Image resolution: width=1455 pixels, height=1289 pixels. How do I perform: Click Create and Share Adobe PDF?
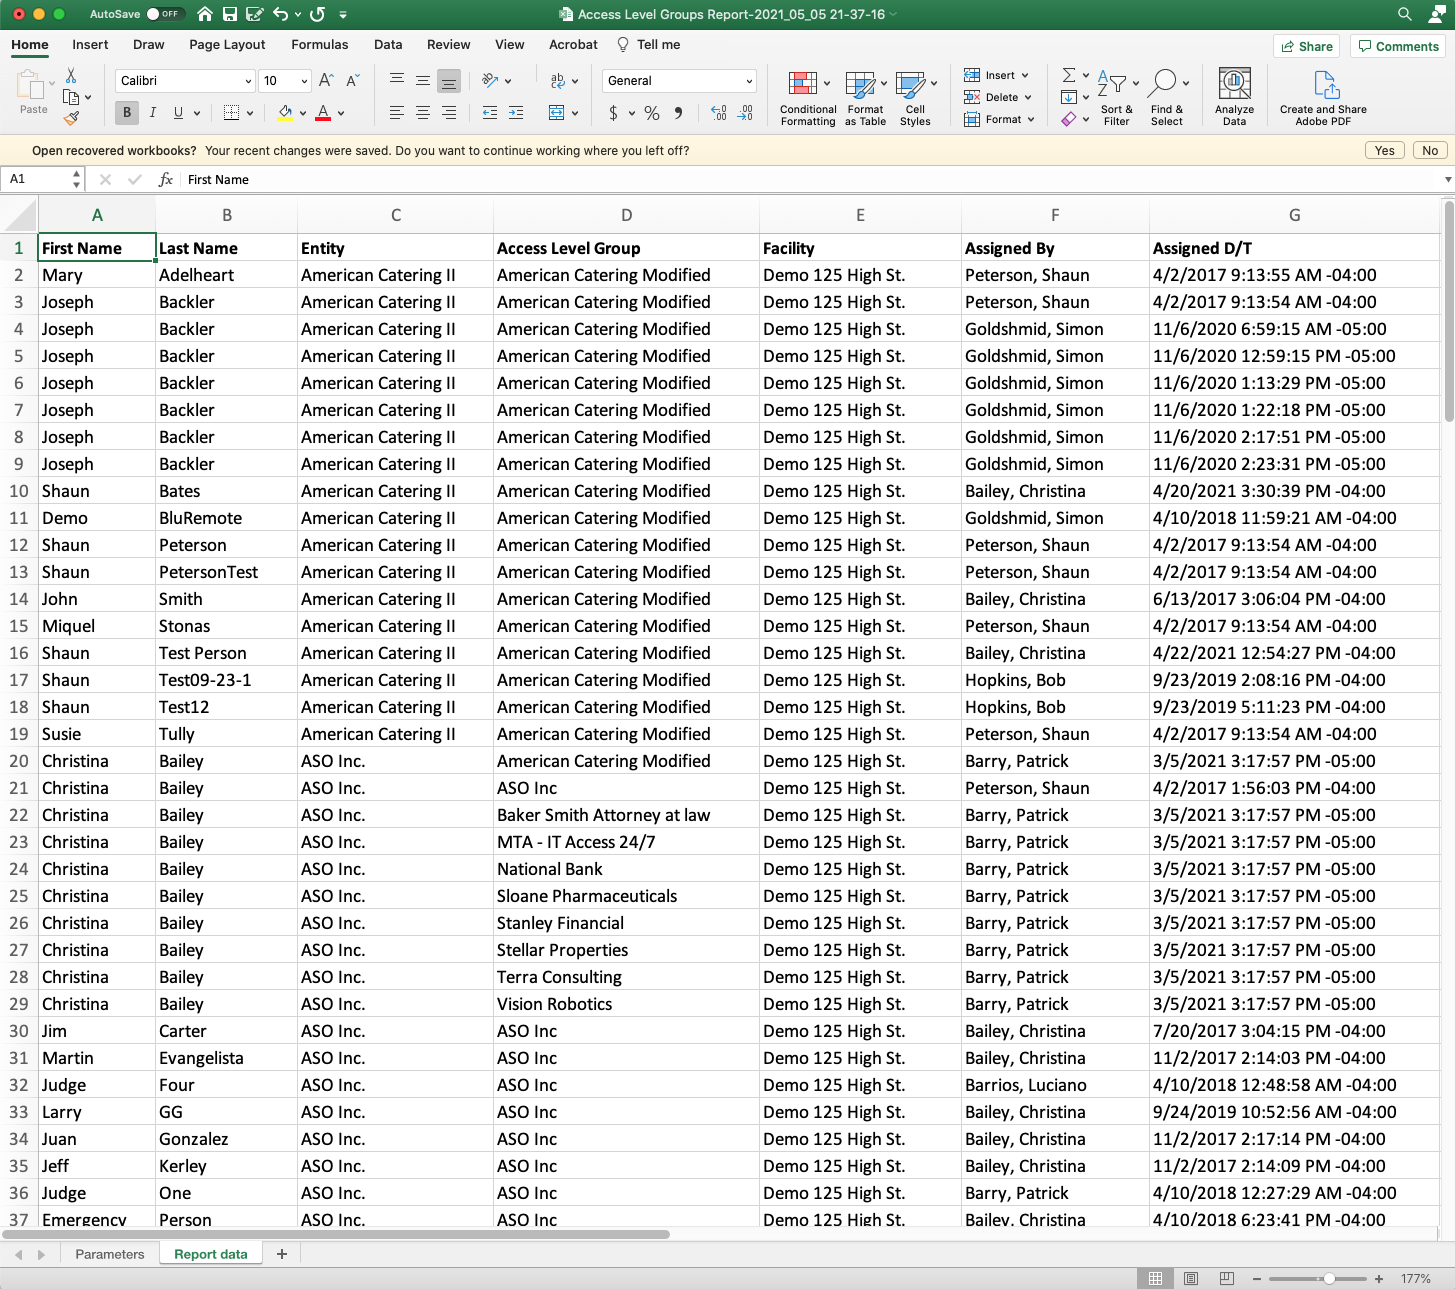pos(1322,97)
